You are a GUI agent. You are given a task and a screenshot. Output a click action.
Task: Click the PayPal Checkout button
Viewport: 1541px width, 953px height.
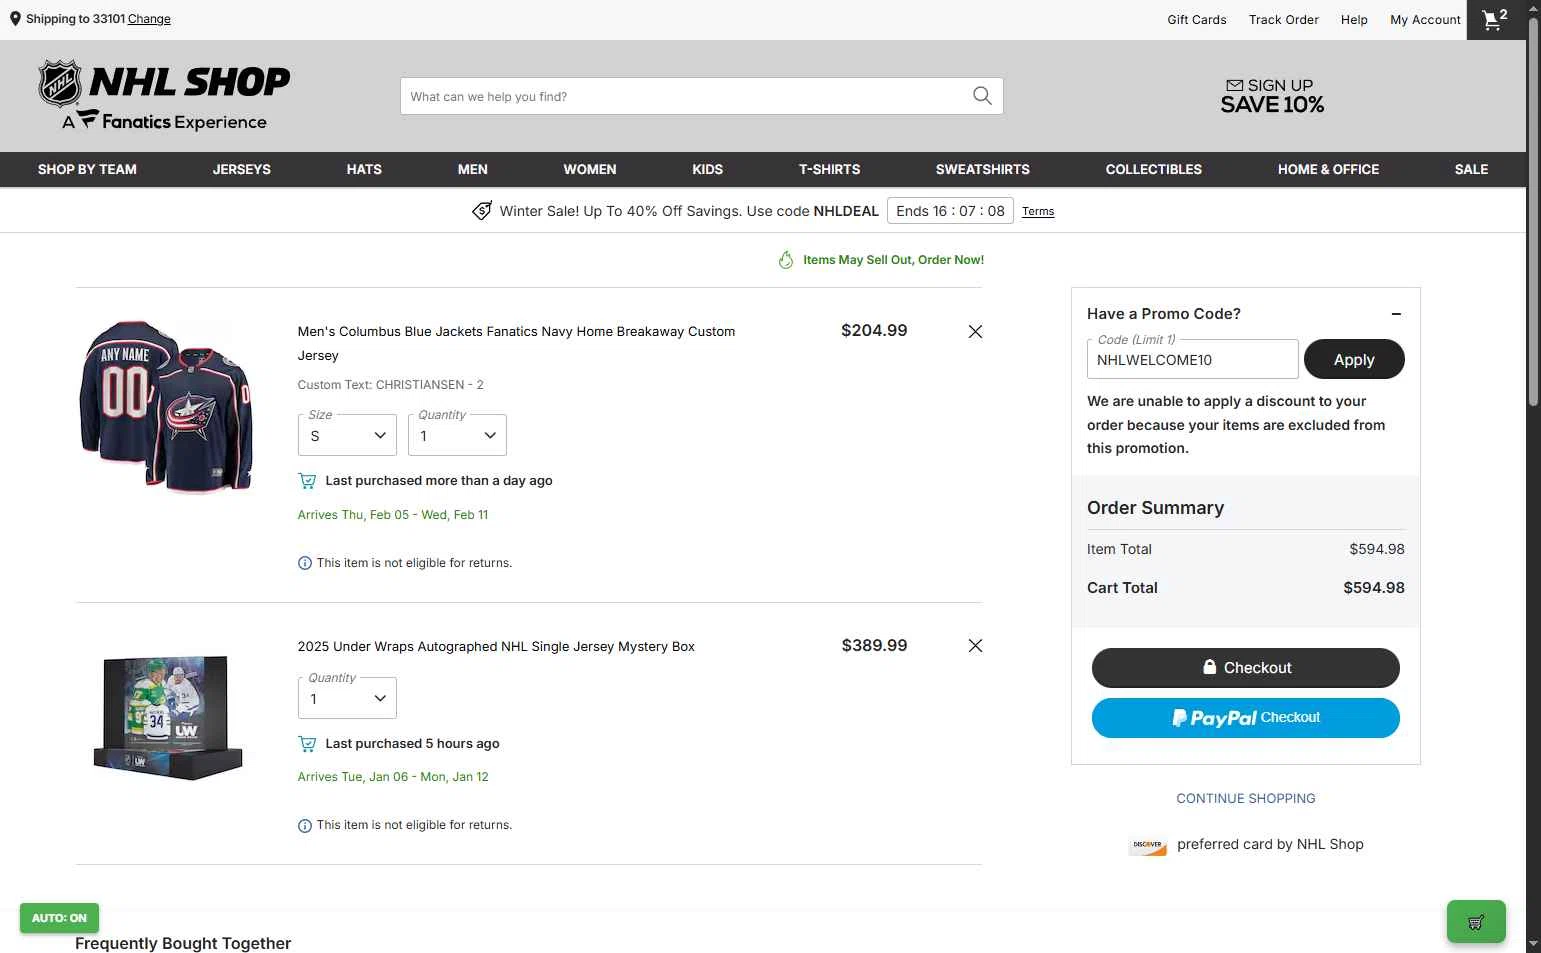(x=1246, y=718)
